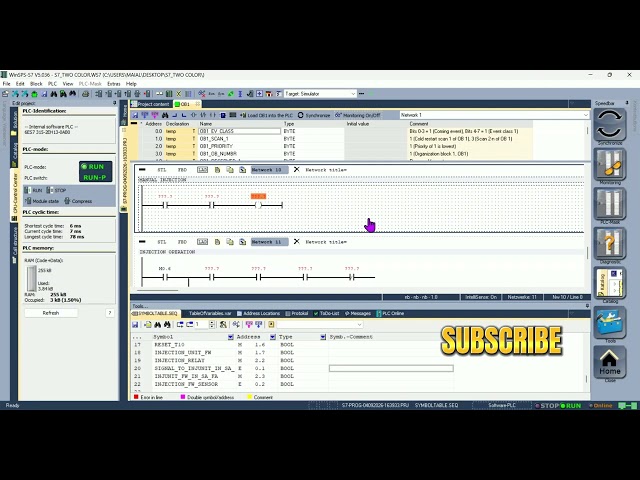Collapse Network 10 with minus icon
This screenshot has width=640, height=480.
coord(142,169)
